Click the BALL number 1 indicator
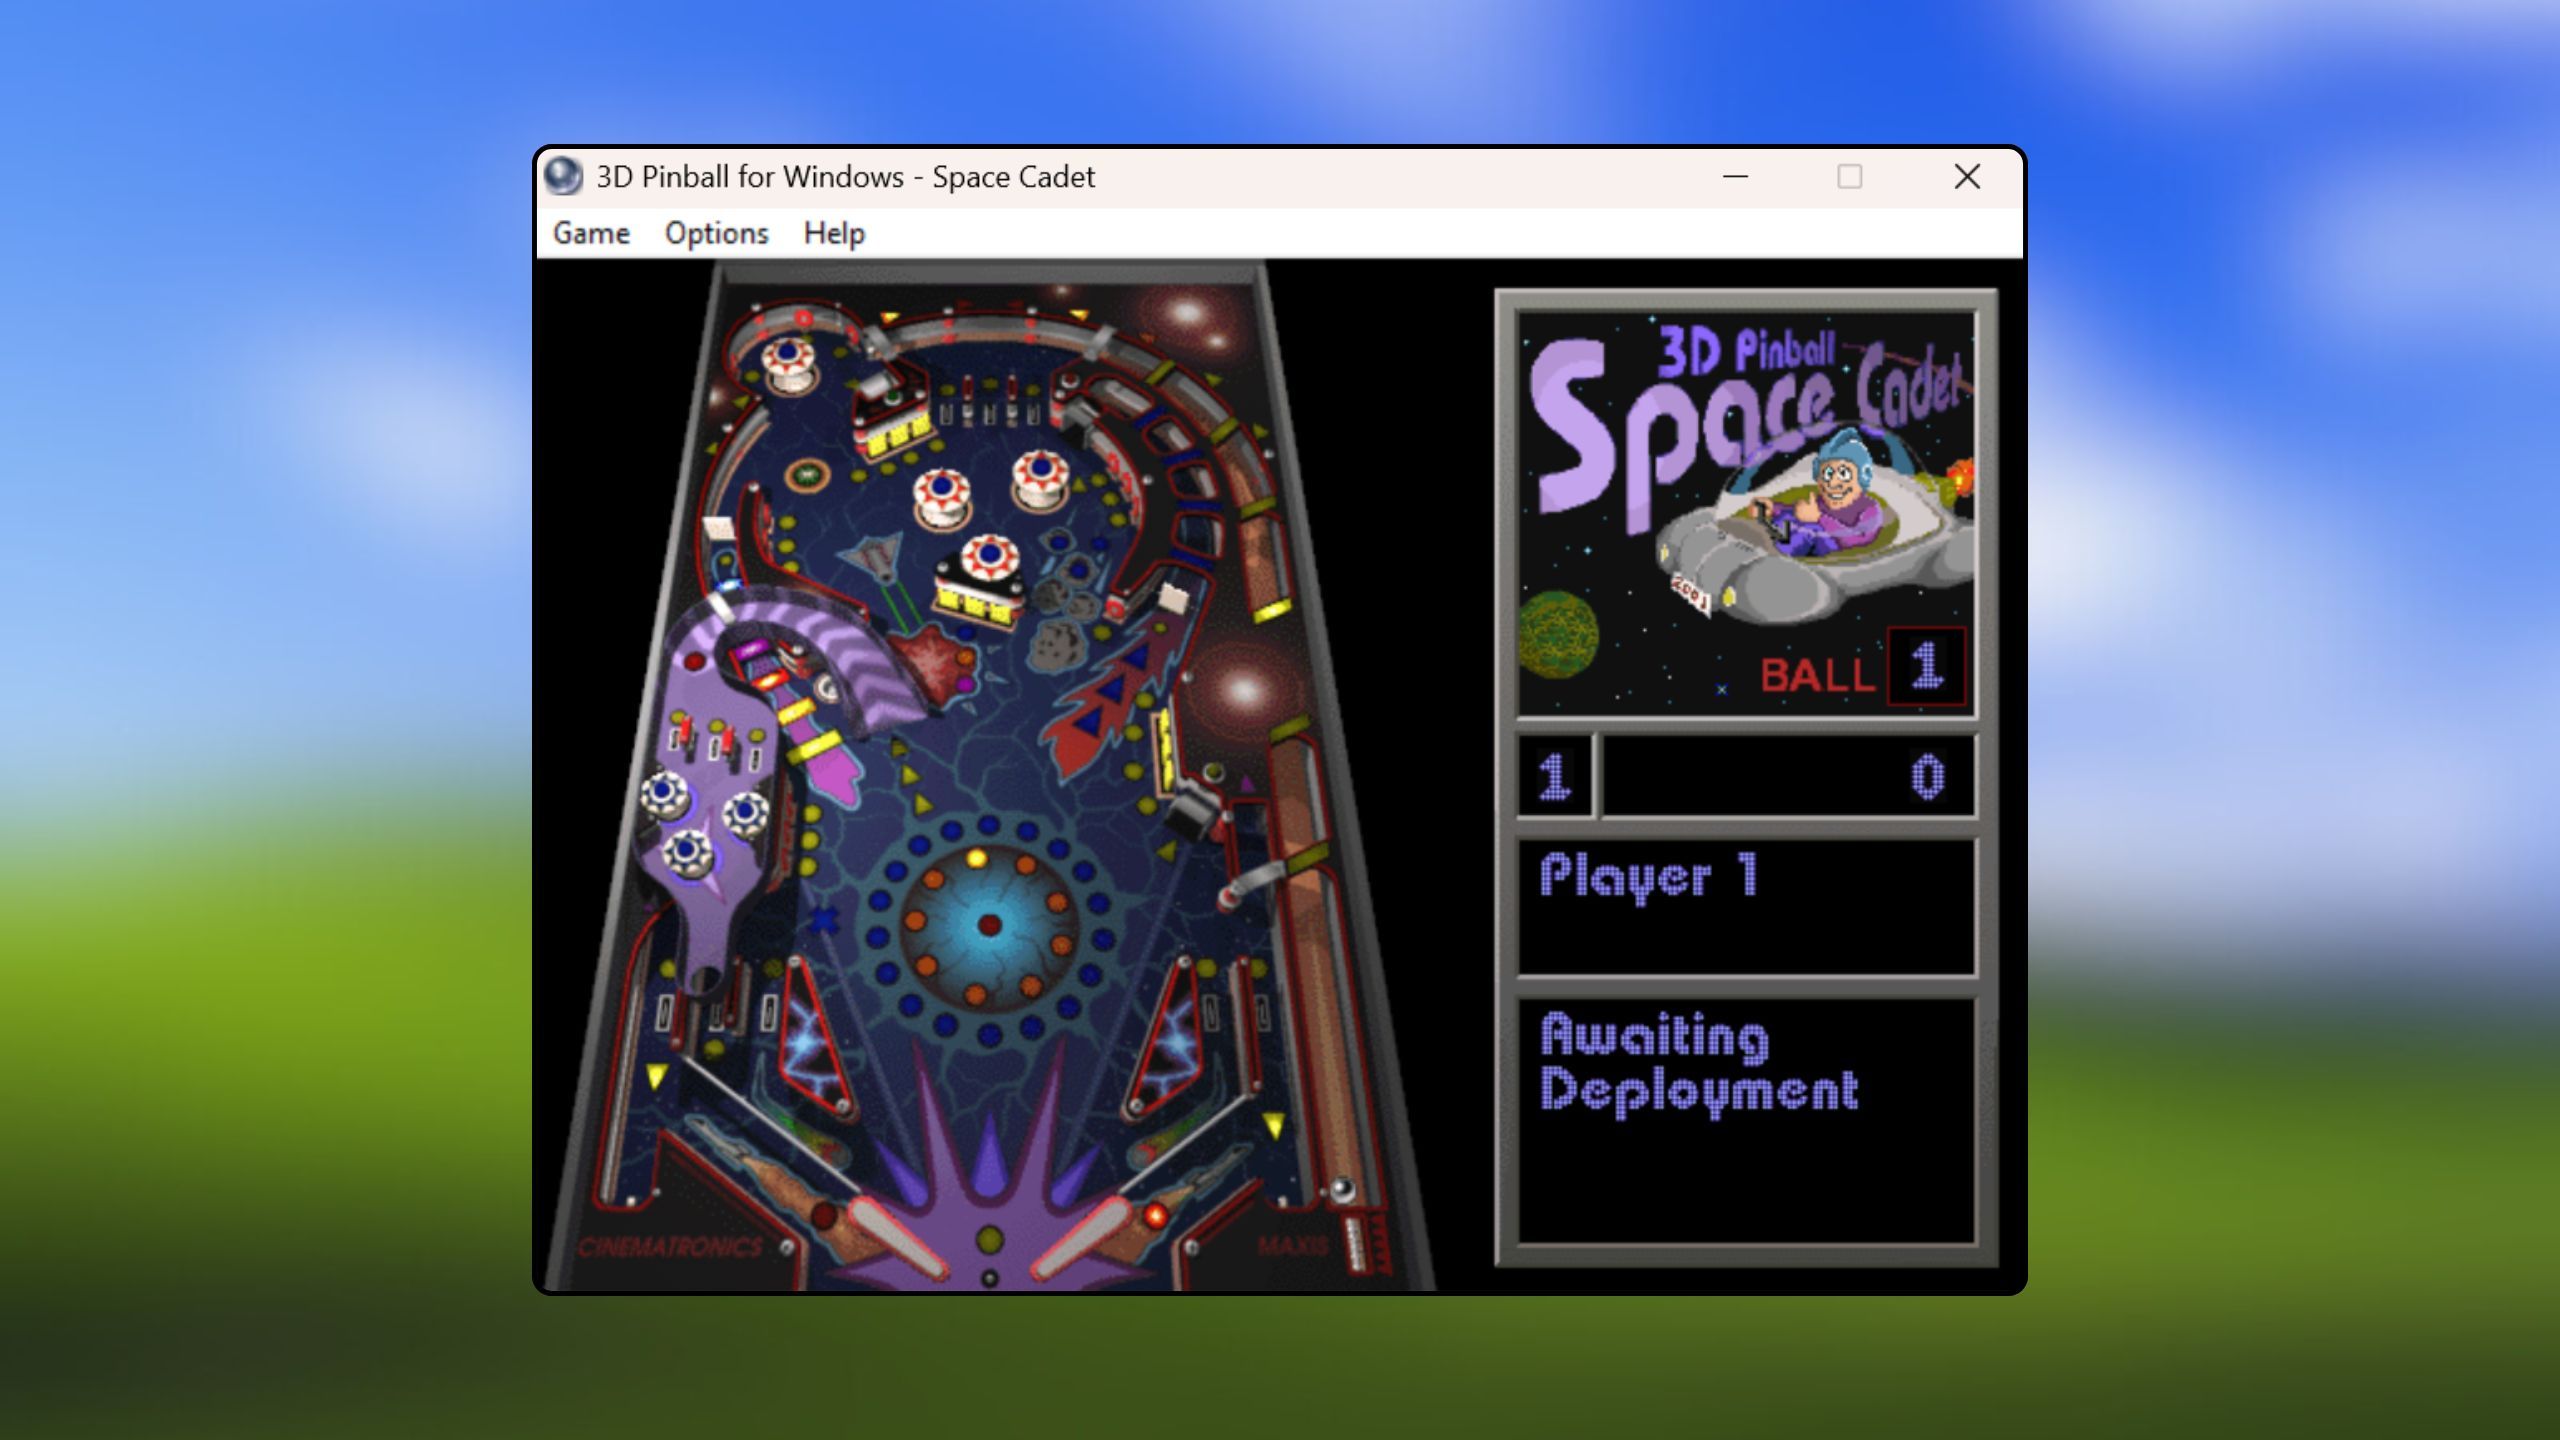Viewport: 2560px width, 1440px height. [1926, 667]
